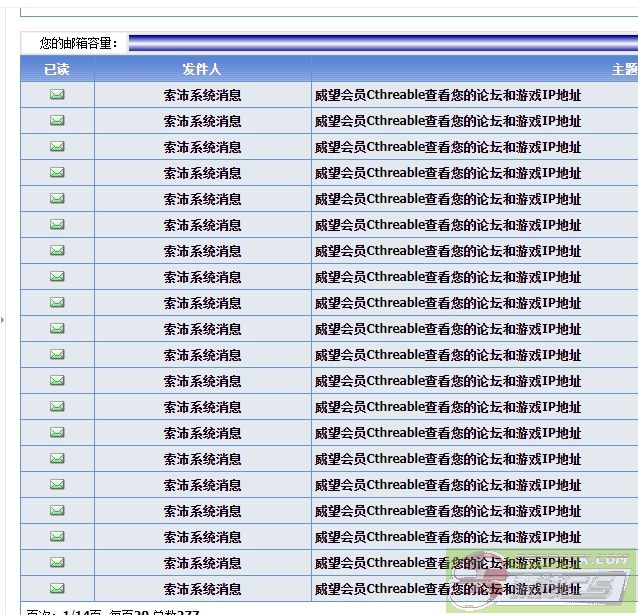The height and width of the screenshot is (615, 638).
Task: Select sender 索沛系统消息 in the second row
Action: (x=202, y=121)
